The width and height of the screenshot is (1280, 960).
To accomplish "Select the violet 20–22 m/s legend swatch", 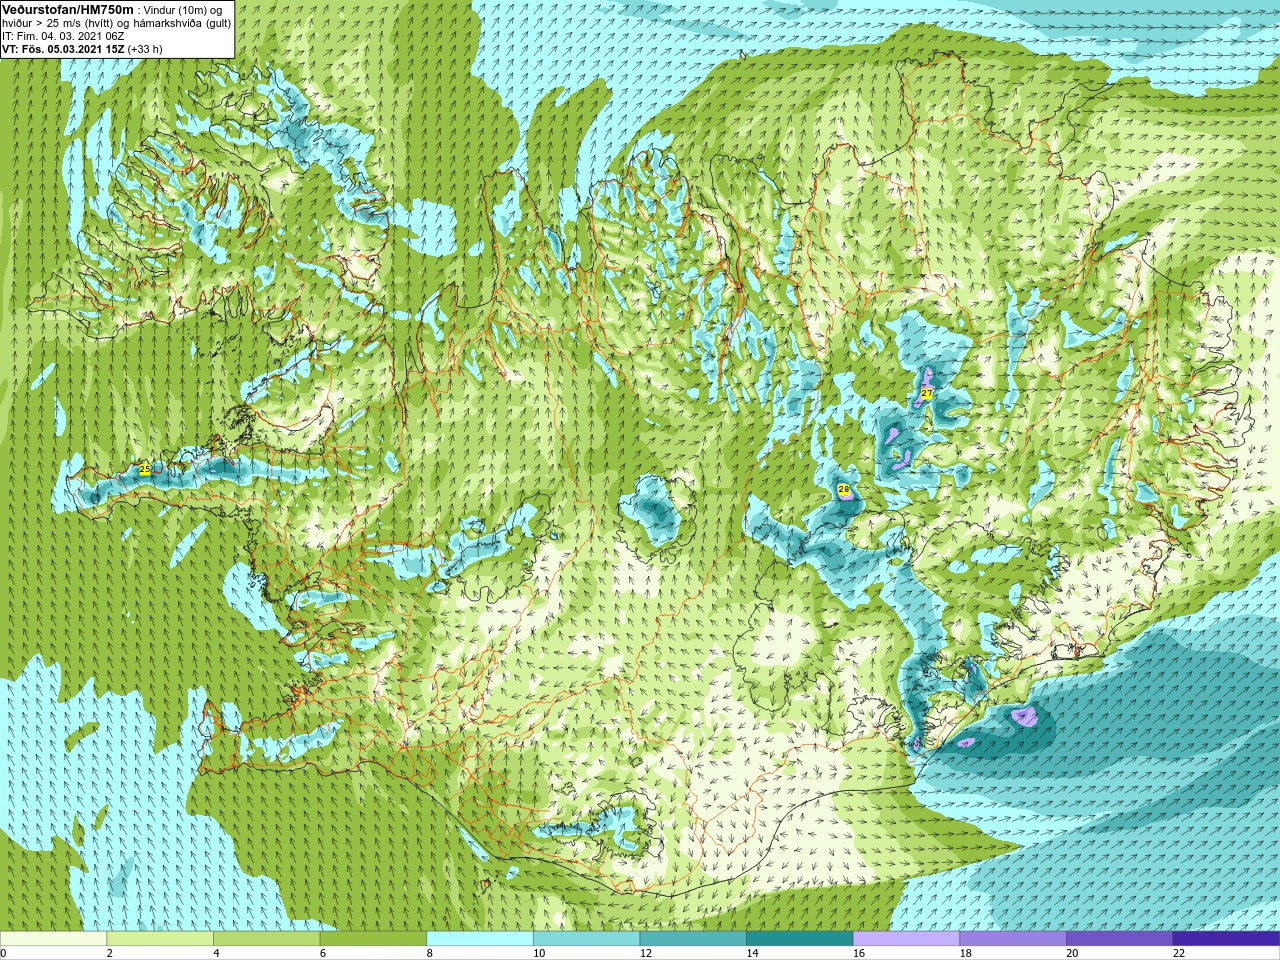I will [1120, 939].
